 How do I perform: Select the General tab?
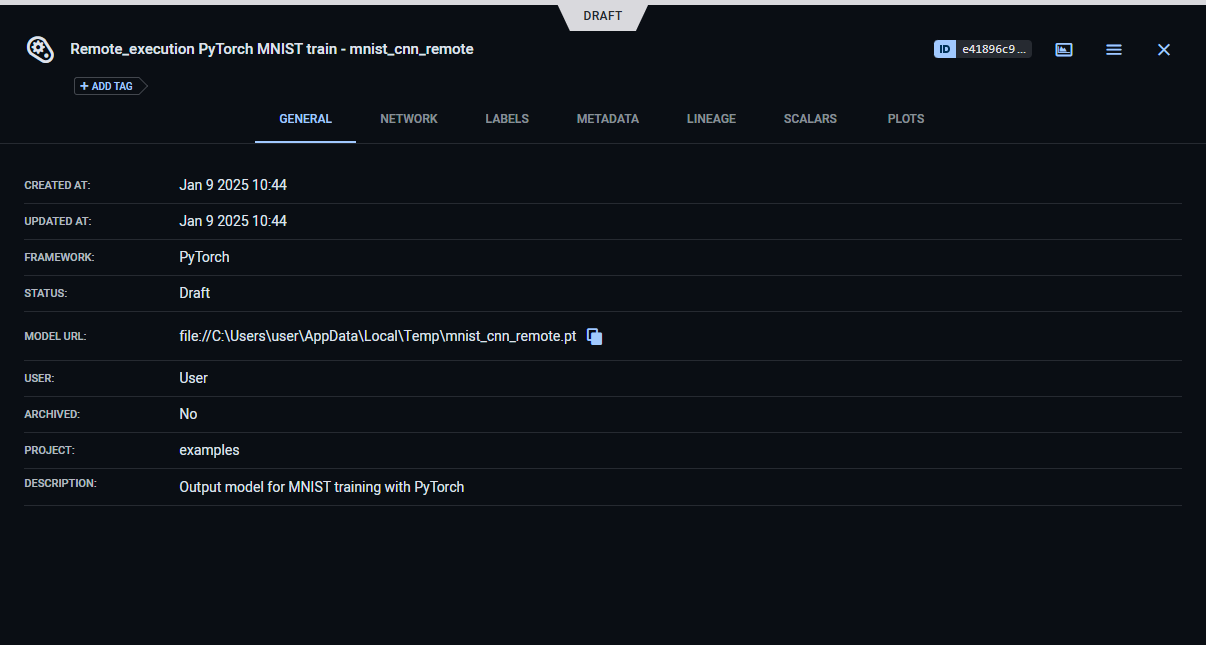click(305, 119)
